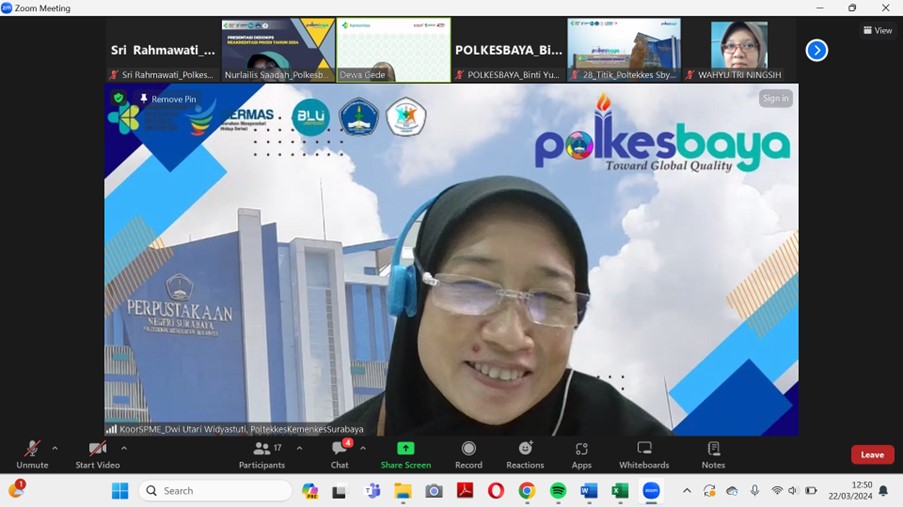This screenshot has width=903, height=507.
Task: Select 28_Titik_Poltekkes Sby thumbnail
Action: pyautogui.click(x=624, y=50)
